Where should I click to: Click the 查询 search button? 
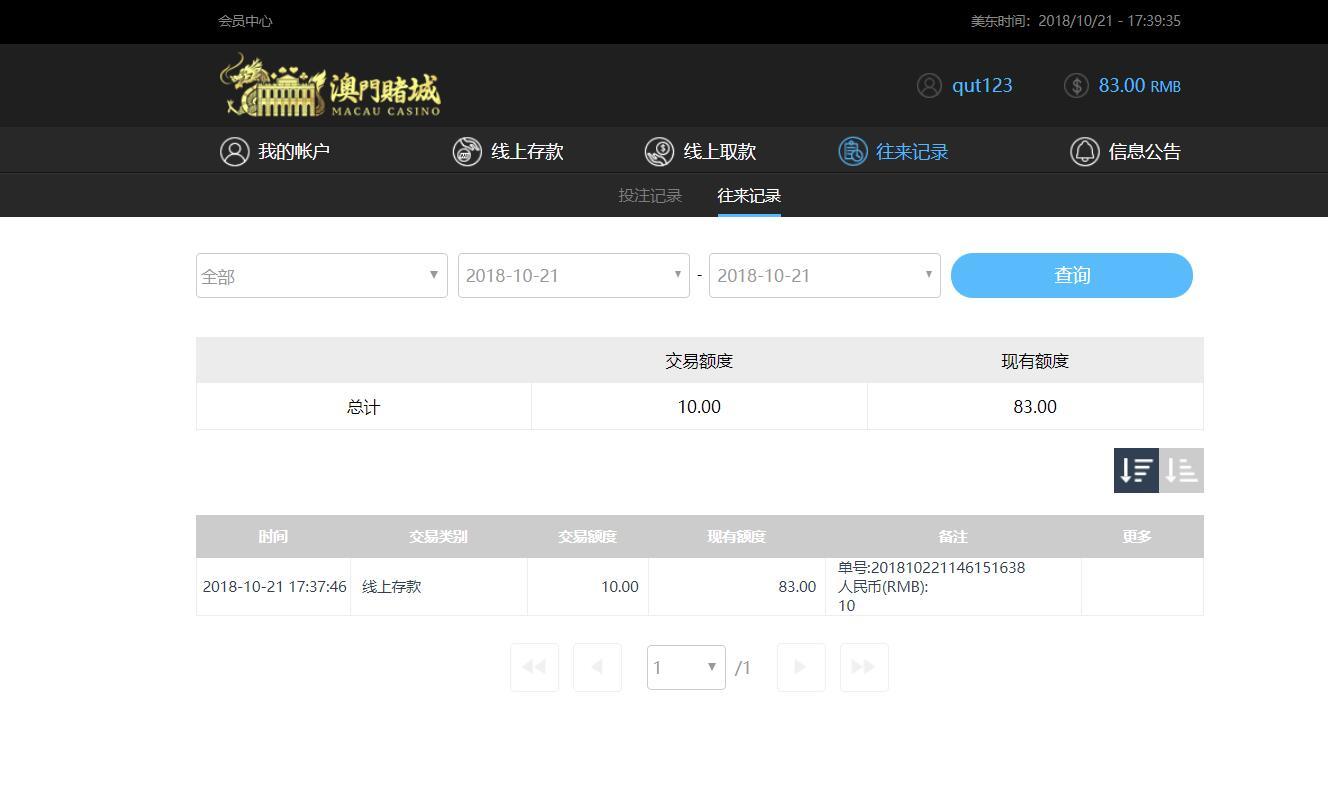pos(1072,275)
